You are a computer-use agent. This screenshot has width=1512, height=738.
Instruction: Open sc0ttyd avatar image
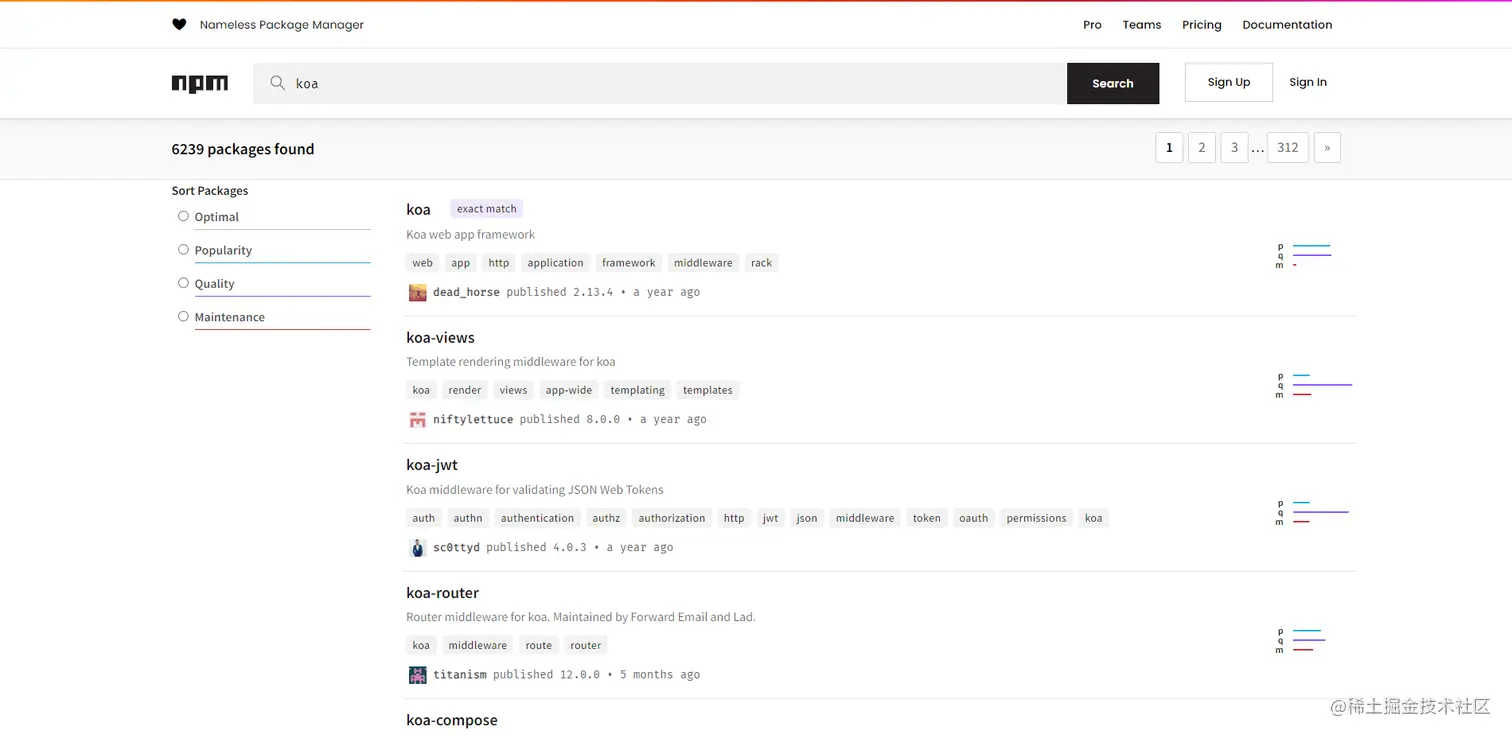coord(418,547)
